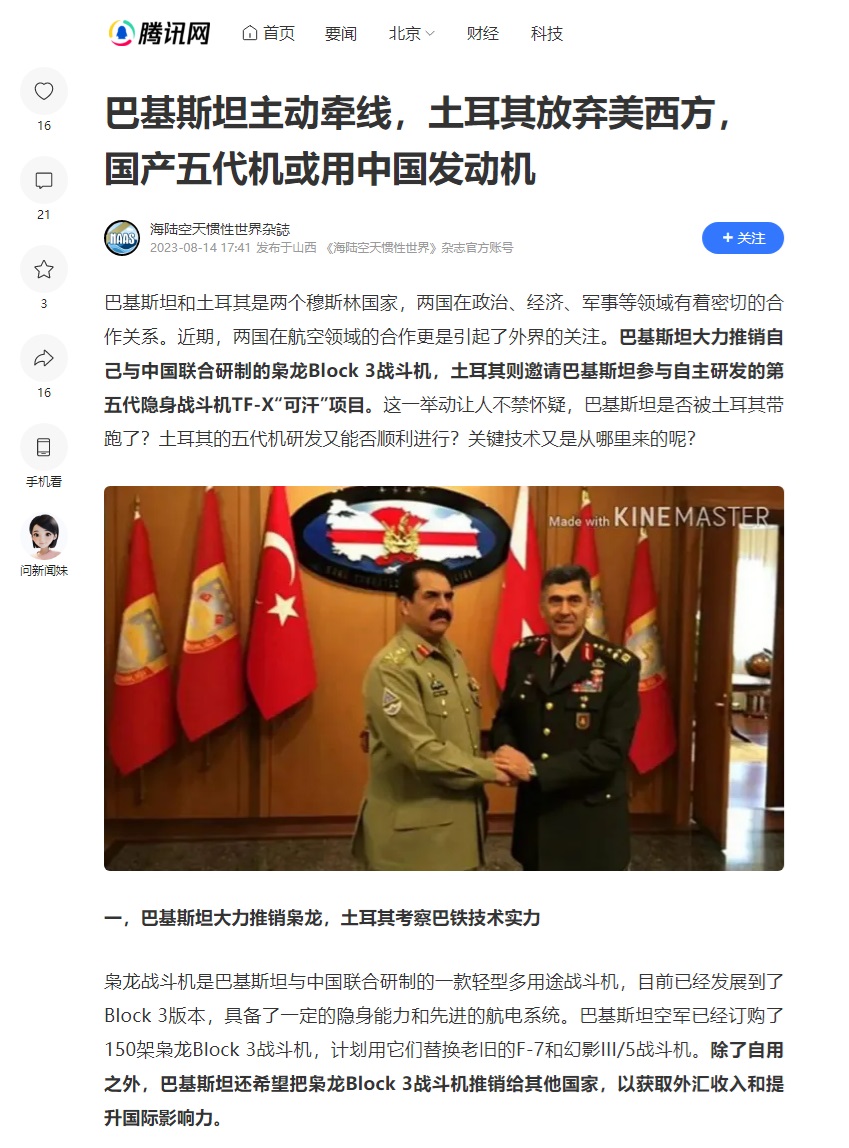This screenshot has height=1148, width=849.
Task: Click the 海陆空天惯性世界 author avatar
Action: [x=122, y=238]
